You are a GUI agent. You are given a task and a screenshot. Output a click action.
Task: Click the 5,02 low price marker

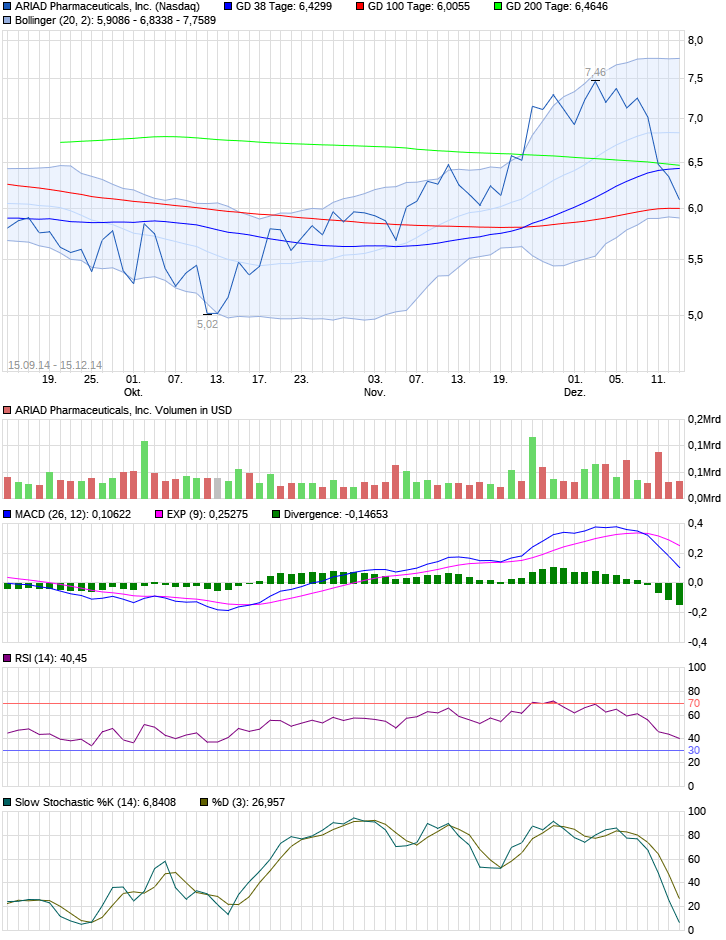click(207, 324)
